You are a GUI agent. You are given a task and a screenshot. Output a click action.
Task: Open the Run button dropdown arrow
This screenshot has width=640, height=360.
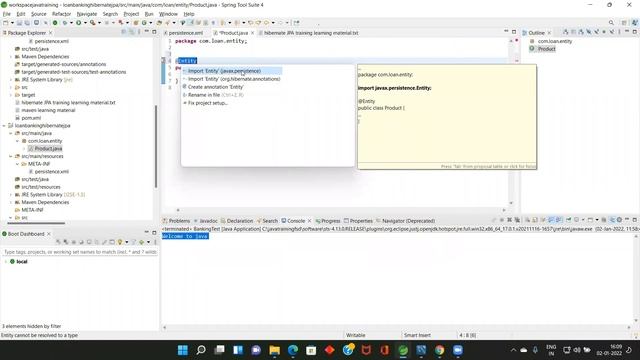tap(85, 23)
